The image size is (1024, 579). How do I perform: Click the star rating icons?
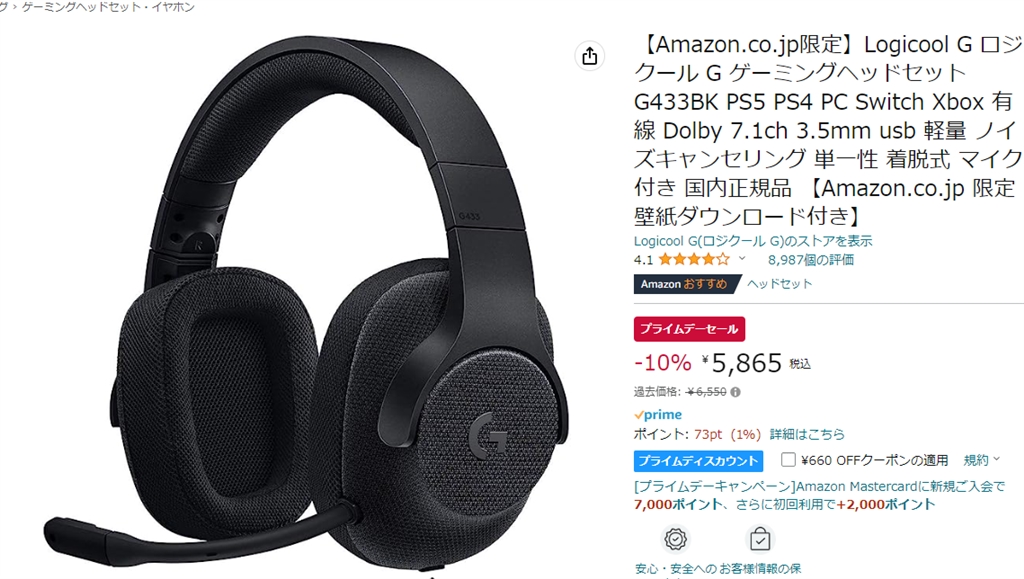(x=694, y=260)
